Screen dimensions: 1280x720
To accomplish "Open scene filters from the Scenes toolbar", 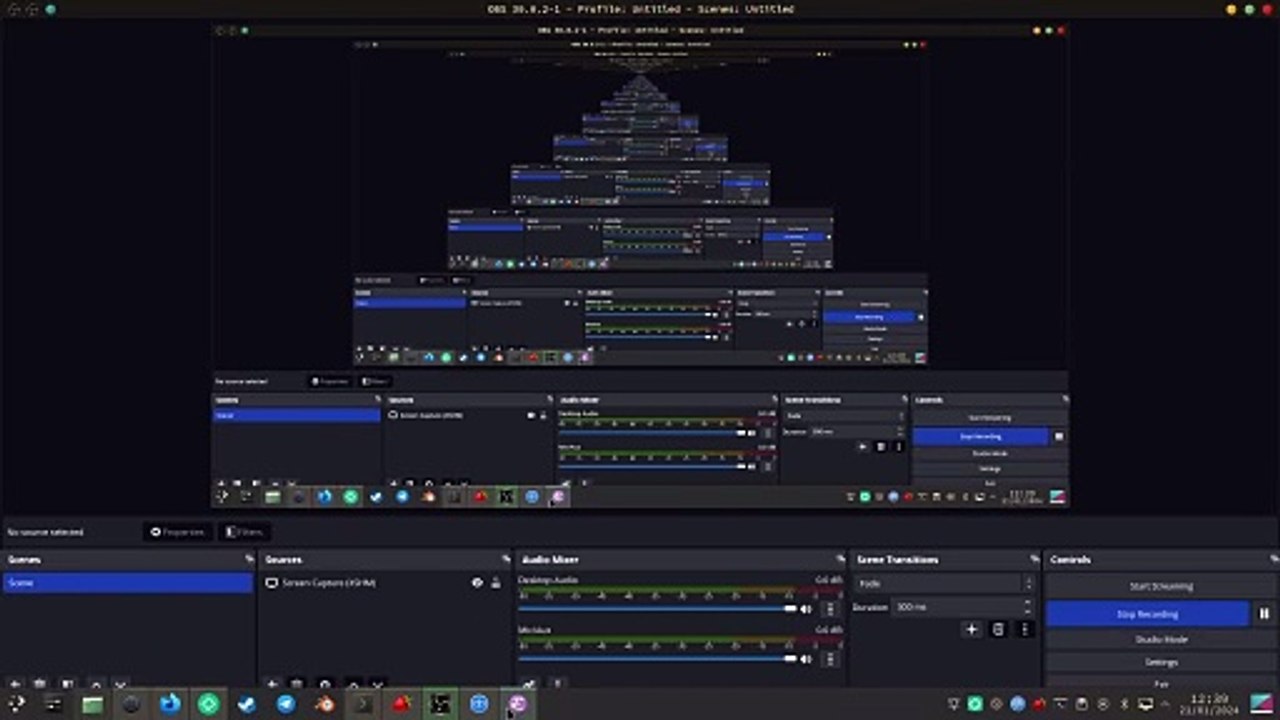I will (67, 684).
